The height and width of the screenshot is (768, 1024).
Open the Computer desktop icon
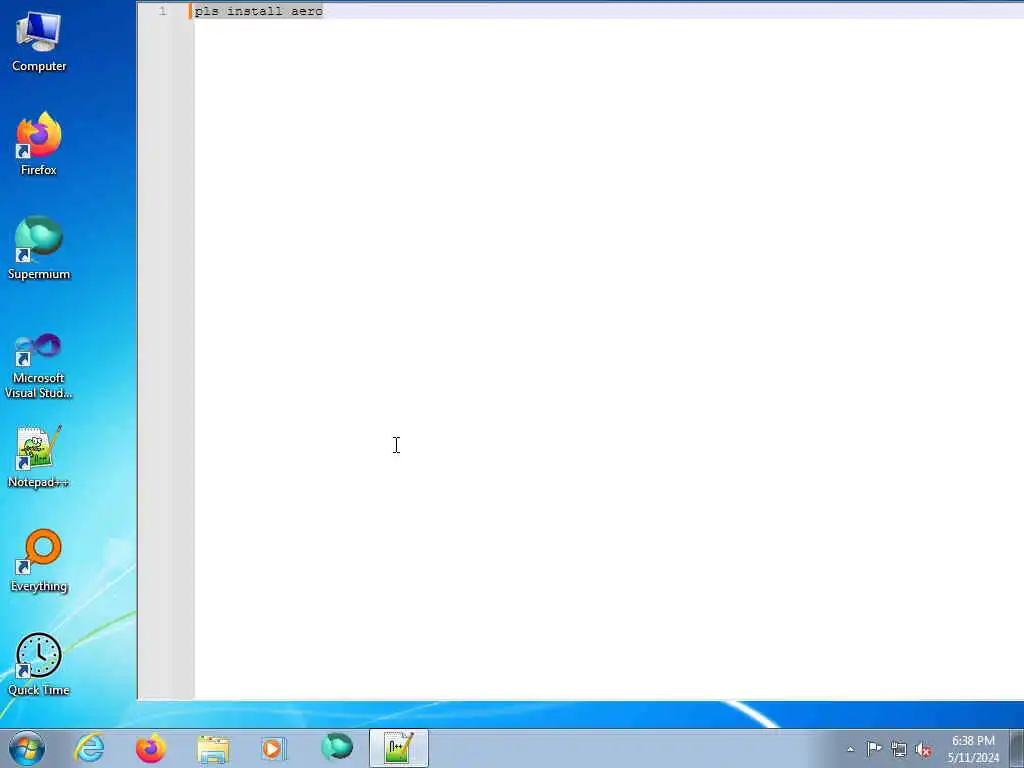[x=39, y=41]
